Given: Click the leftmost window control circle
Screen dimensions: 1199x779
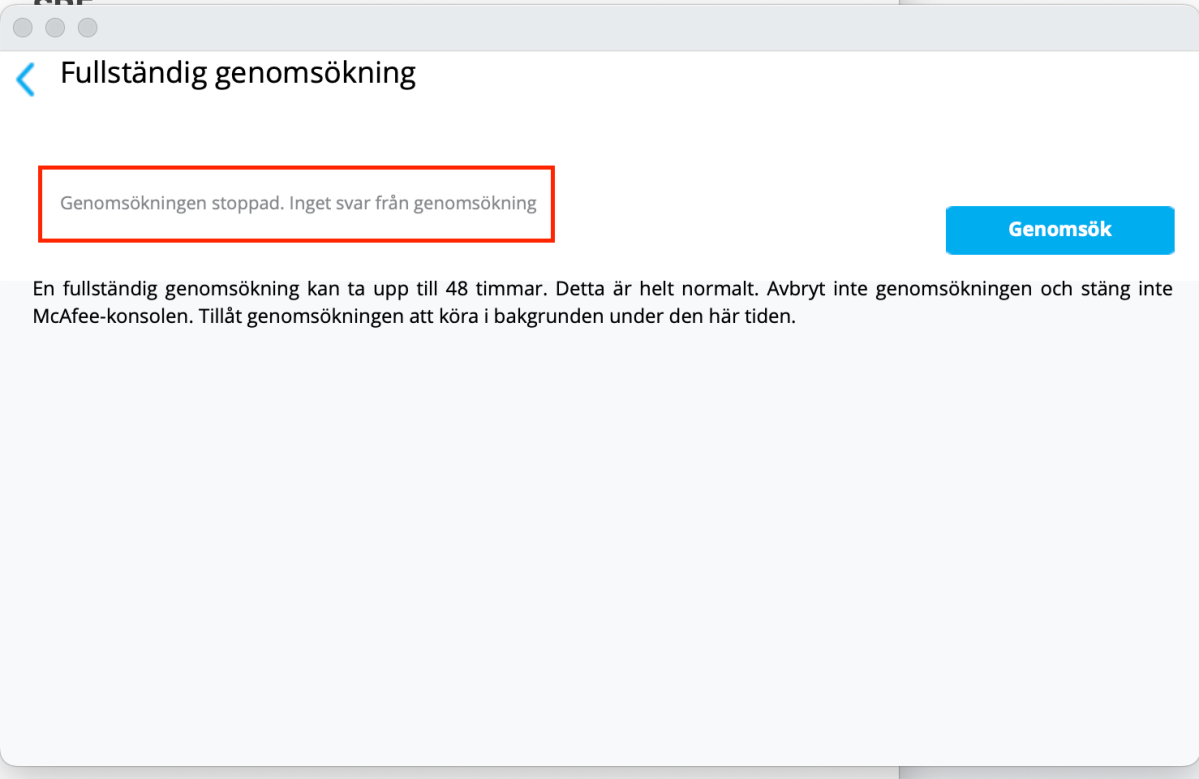Looking at the screenshot, I should [x=22, y=28].
